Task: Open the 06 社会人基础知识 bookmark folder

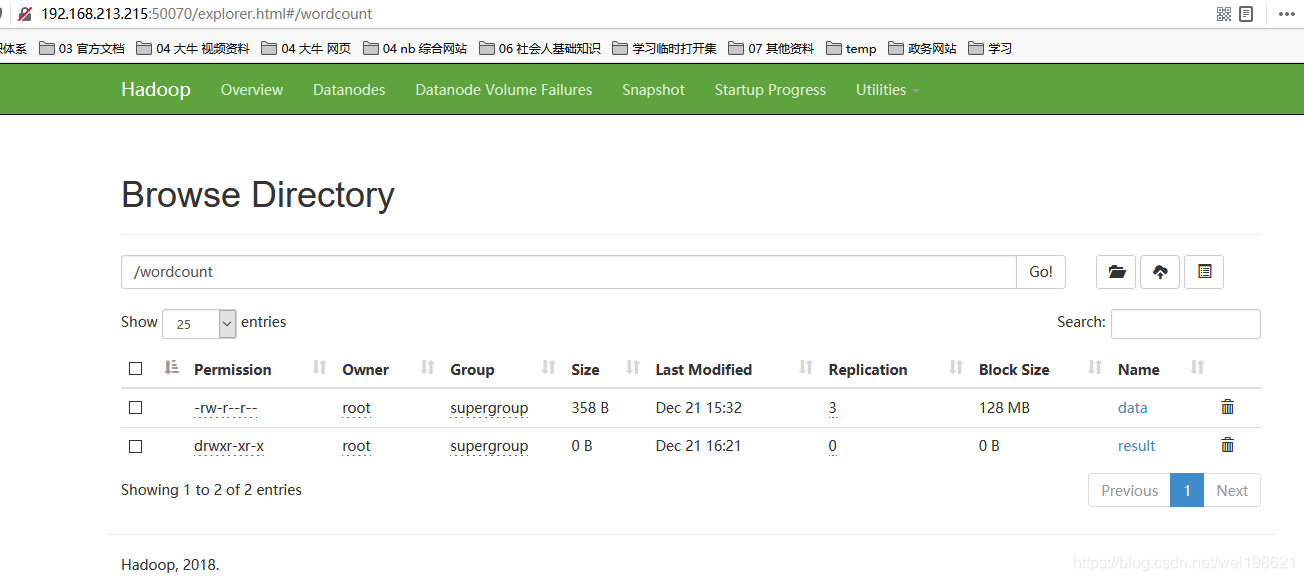Action: coord(540,48)
